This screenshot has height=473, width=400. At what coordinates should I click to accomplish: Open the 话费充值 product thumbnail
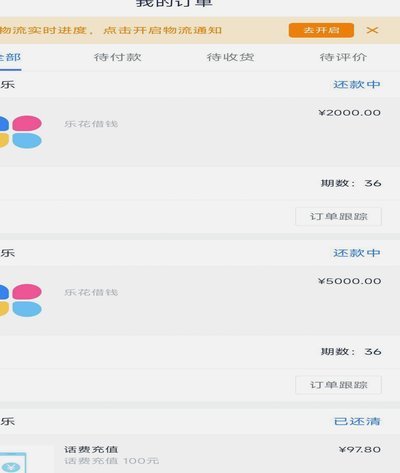click(x=13, y=462)
